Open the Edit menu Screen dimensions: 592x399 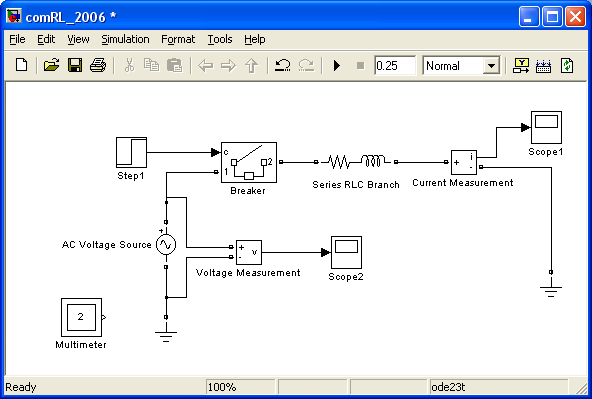click(x=46, y=39)
